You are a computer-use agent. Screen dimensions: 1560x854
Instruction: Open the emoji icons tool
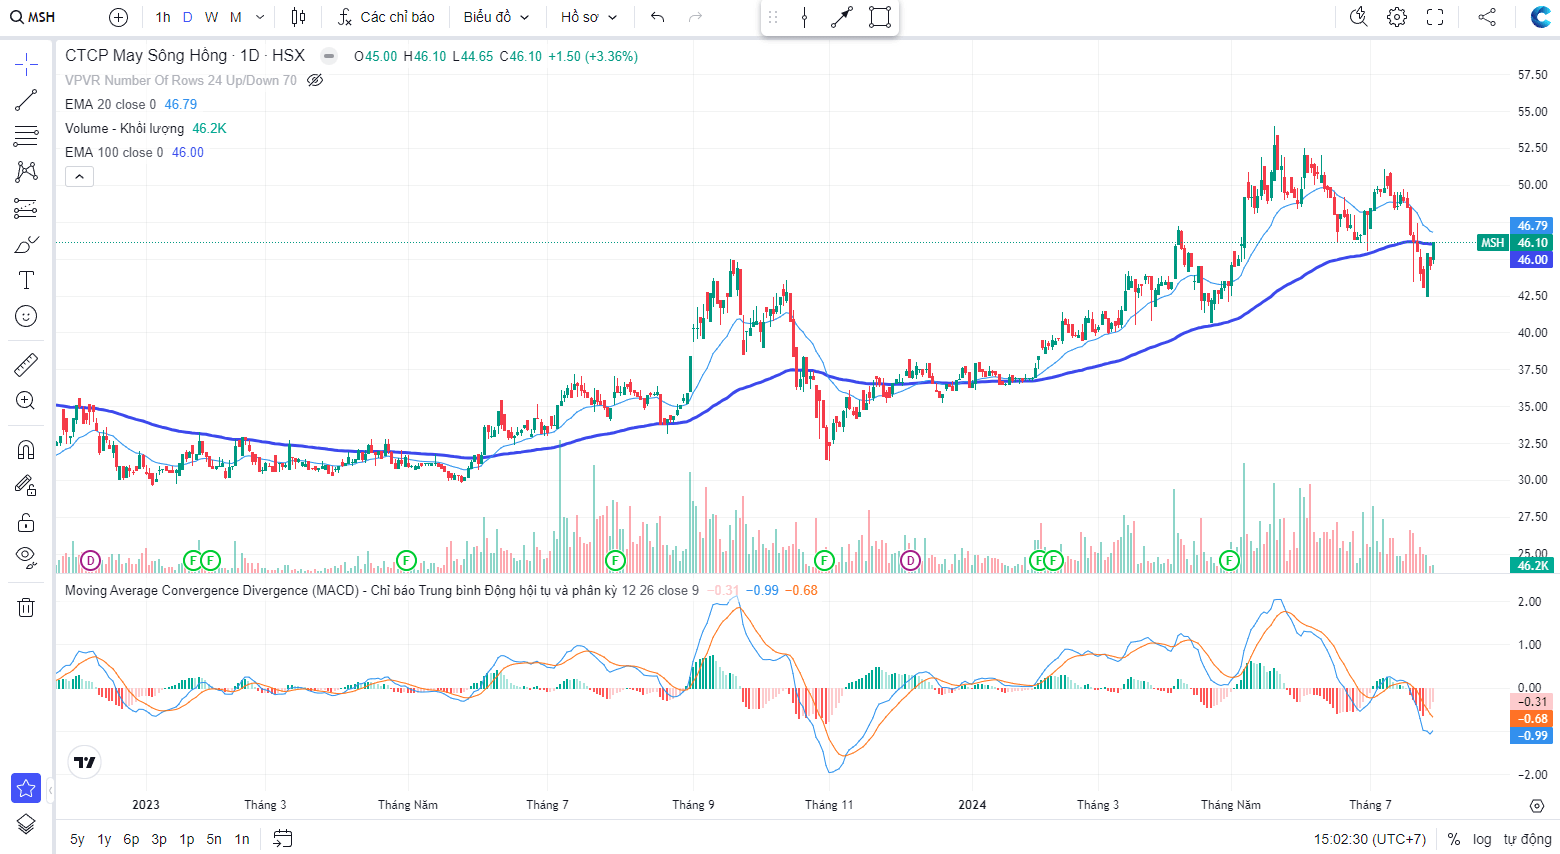click(26, 316)
